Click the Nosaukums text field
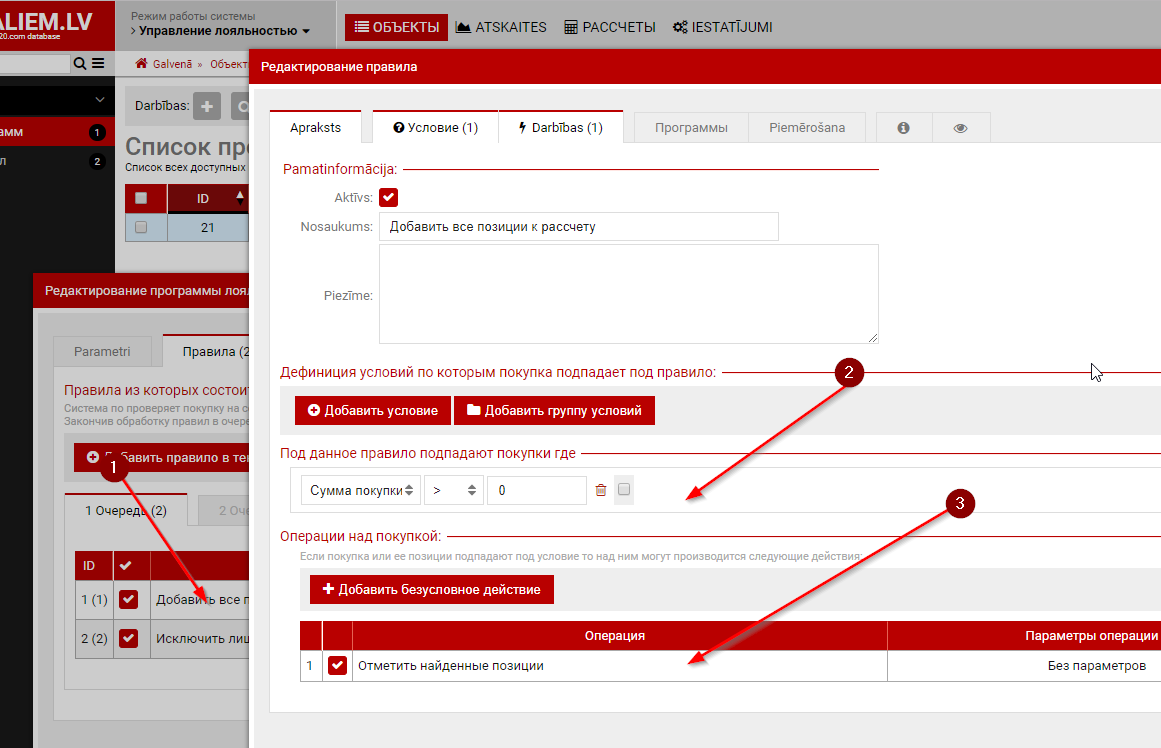This screenshot has height=748, width=1161. tap(578, 227)
